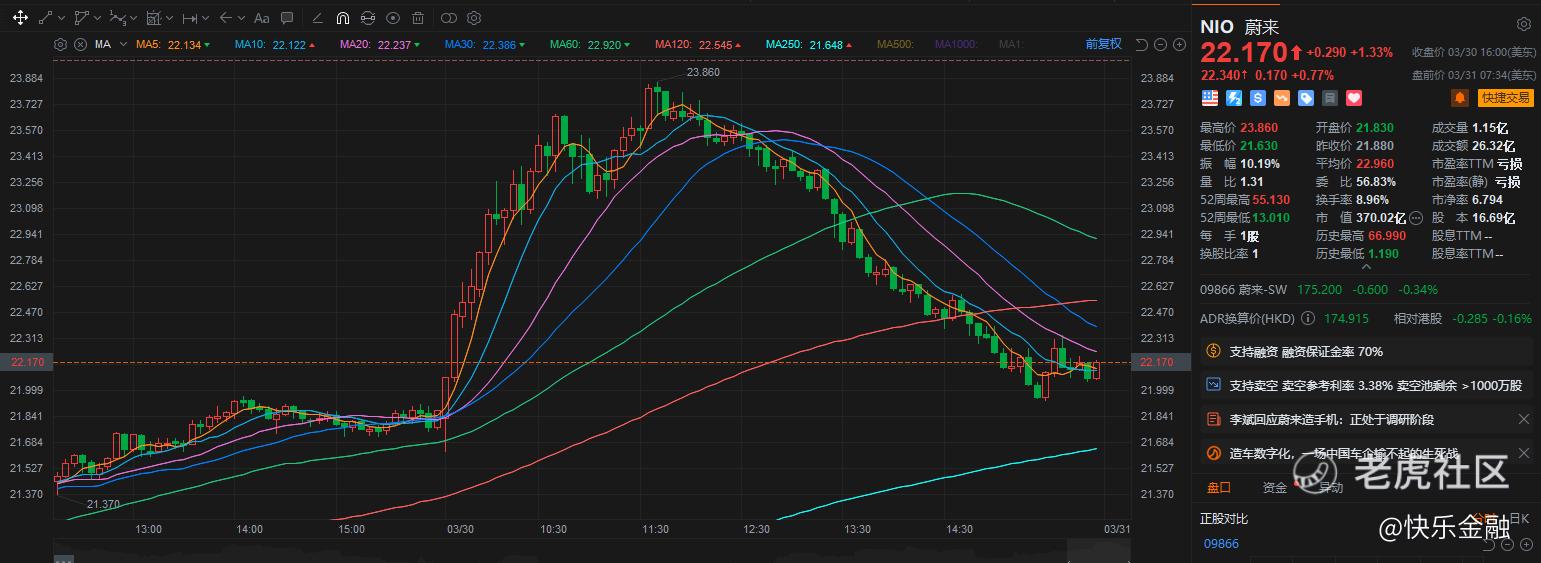The height and width of the screenshot is (563, 1541).
Task: Open the 支持融资 margin info row
Action: click(x=1366, y=352)
